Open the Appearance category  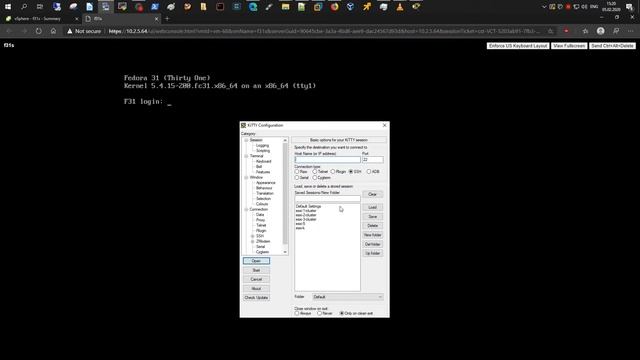point(265,183)
